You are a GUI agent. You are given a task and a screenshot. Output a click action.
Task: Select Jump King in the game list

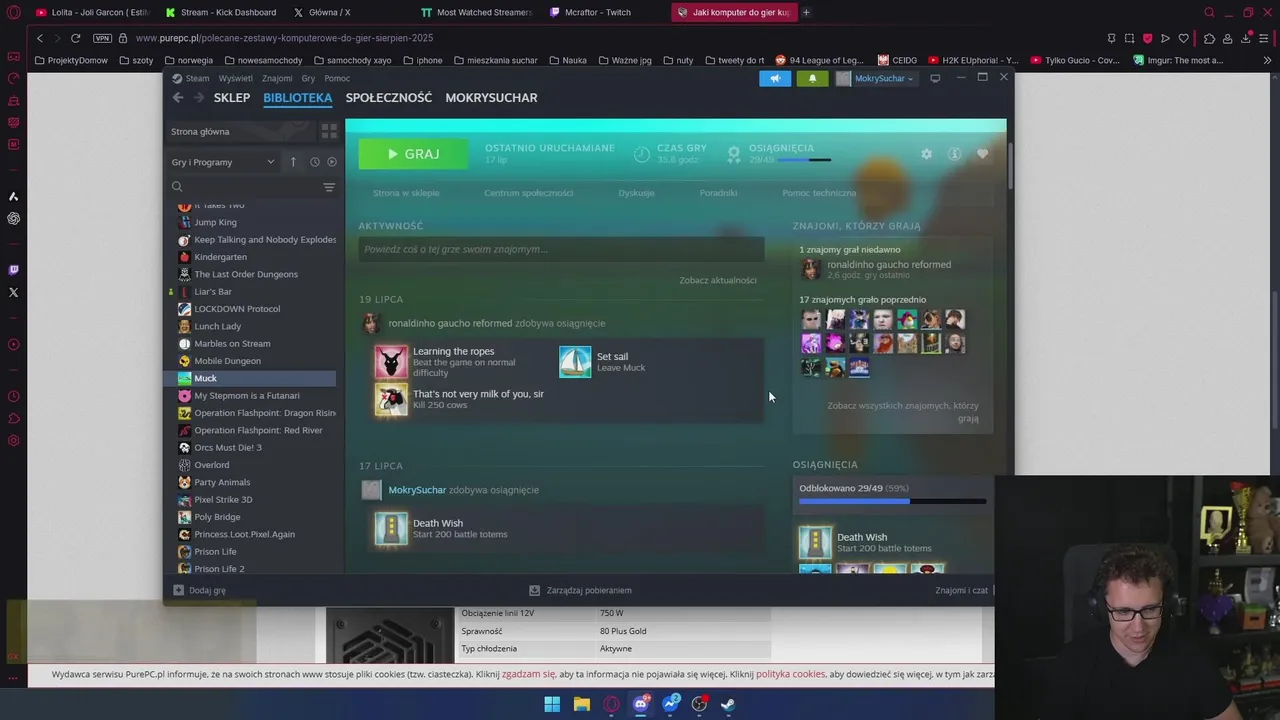click(215, 222)
